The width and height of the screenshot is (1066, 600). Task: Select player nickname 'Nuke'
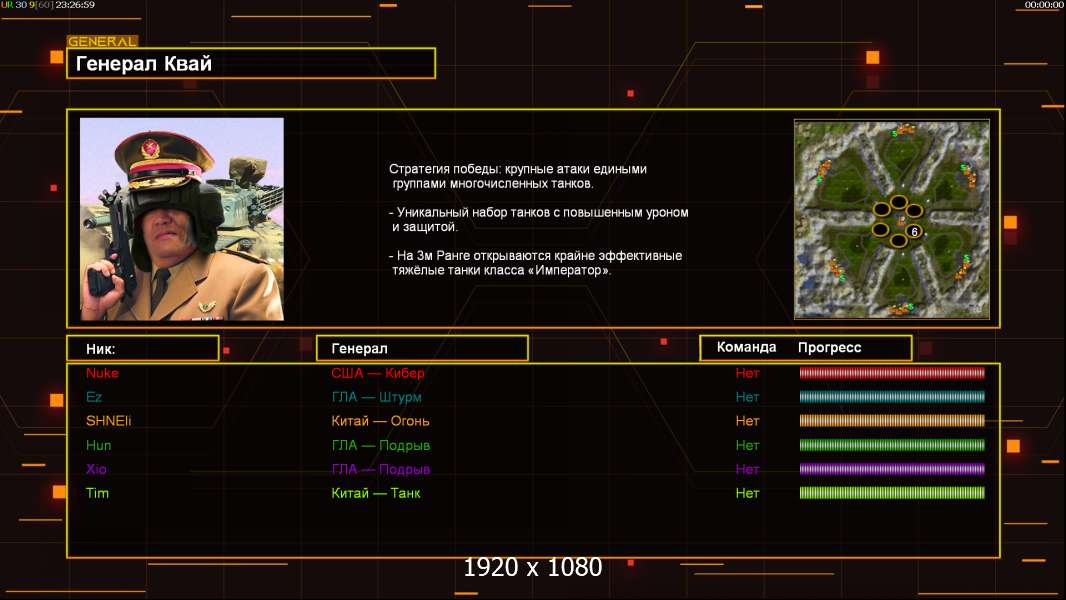[102, 373]
